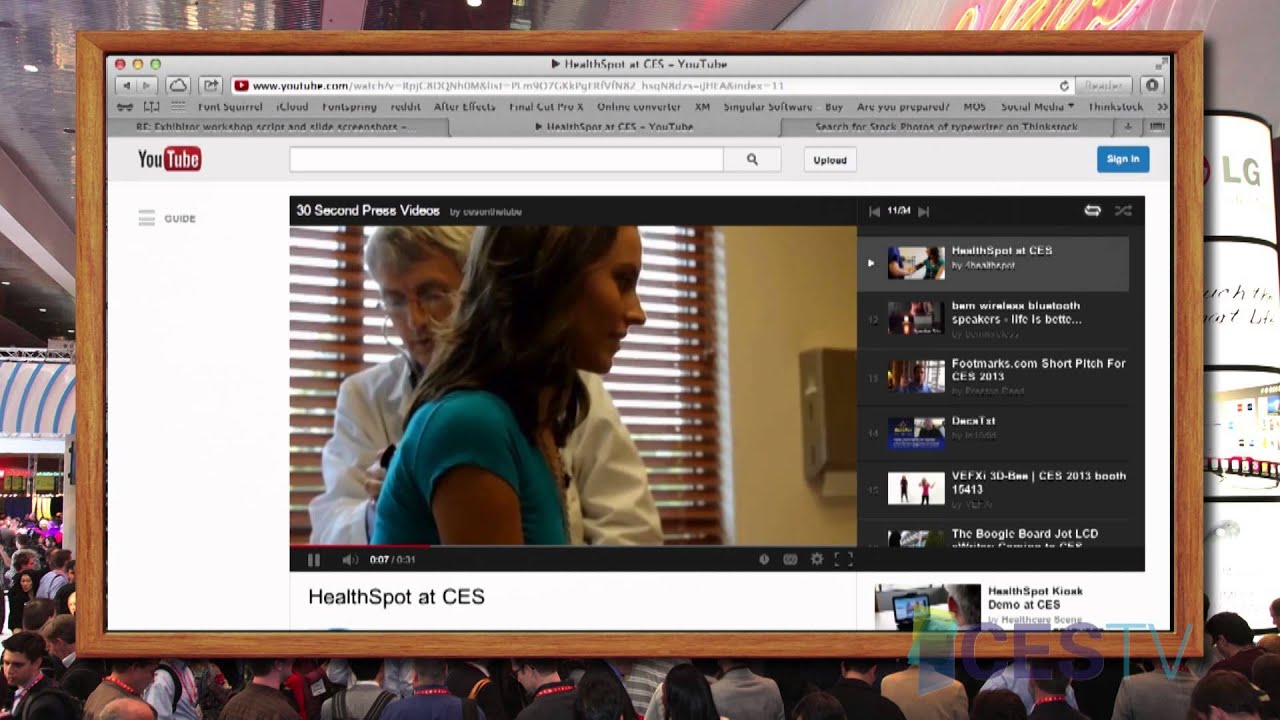The height and width of the screenshot is (720, 1280).
Task: Switch to the Exhibitor workshop script tab
Action: coord(278,127)
